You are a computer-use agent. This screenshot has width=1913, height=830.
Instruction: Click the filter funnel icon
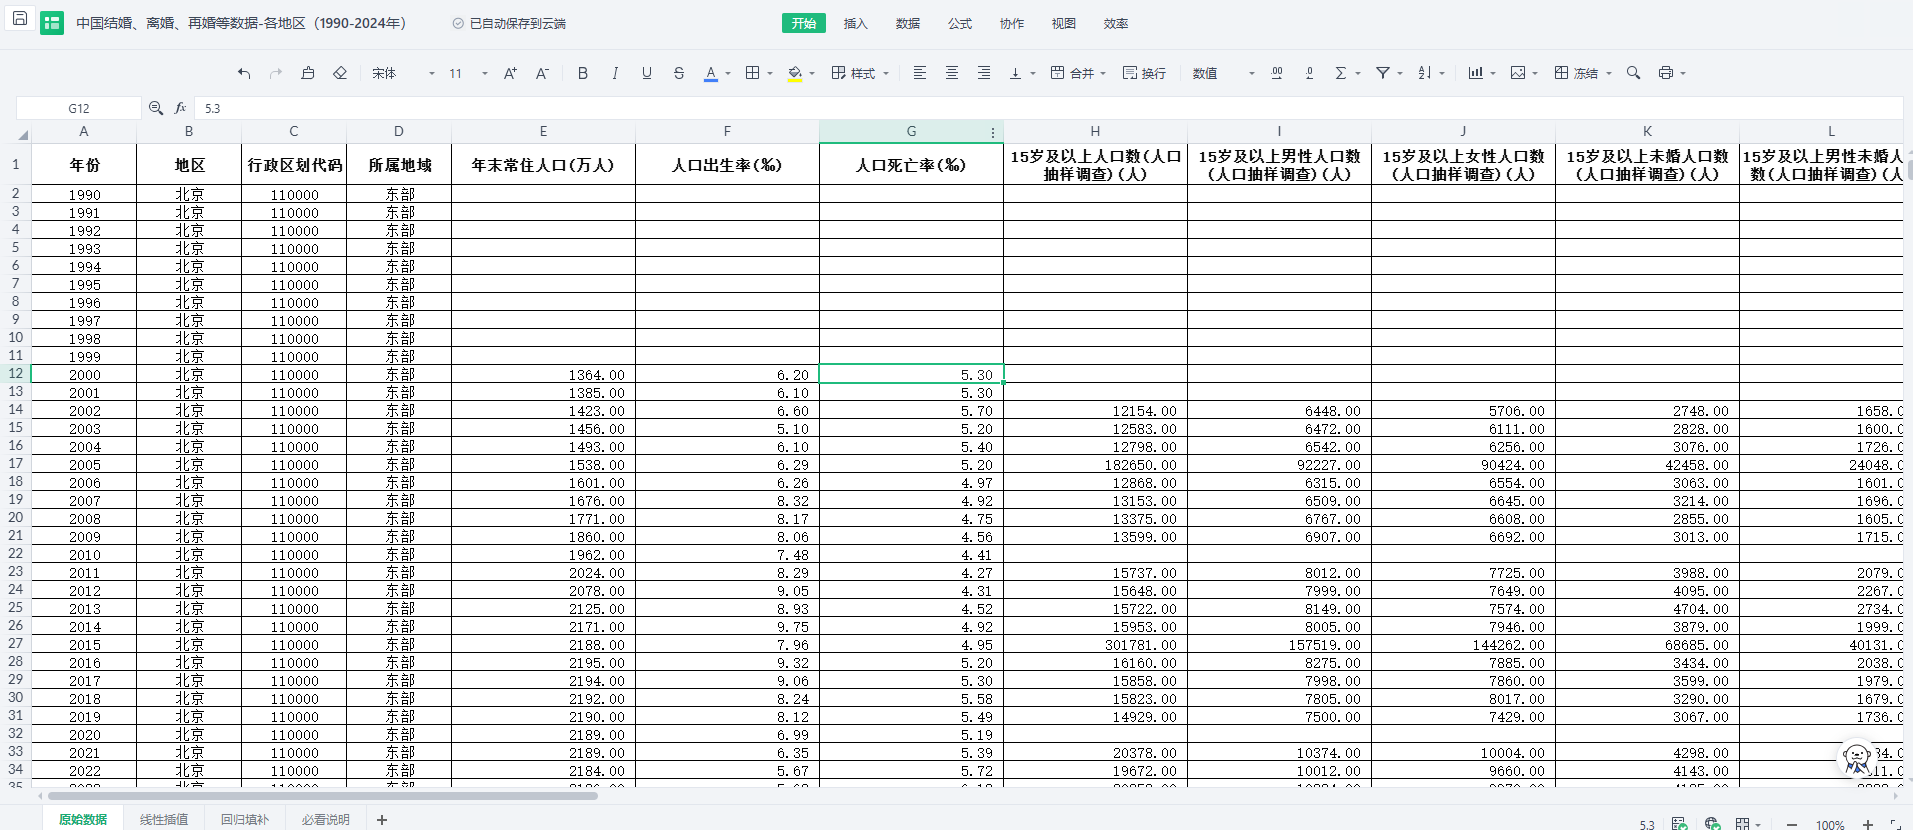(x=1383, y=73)
